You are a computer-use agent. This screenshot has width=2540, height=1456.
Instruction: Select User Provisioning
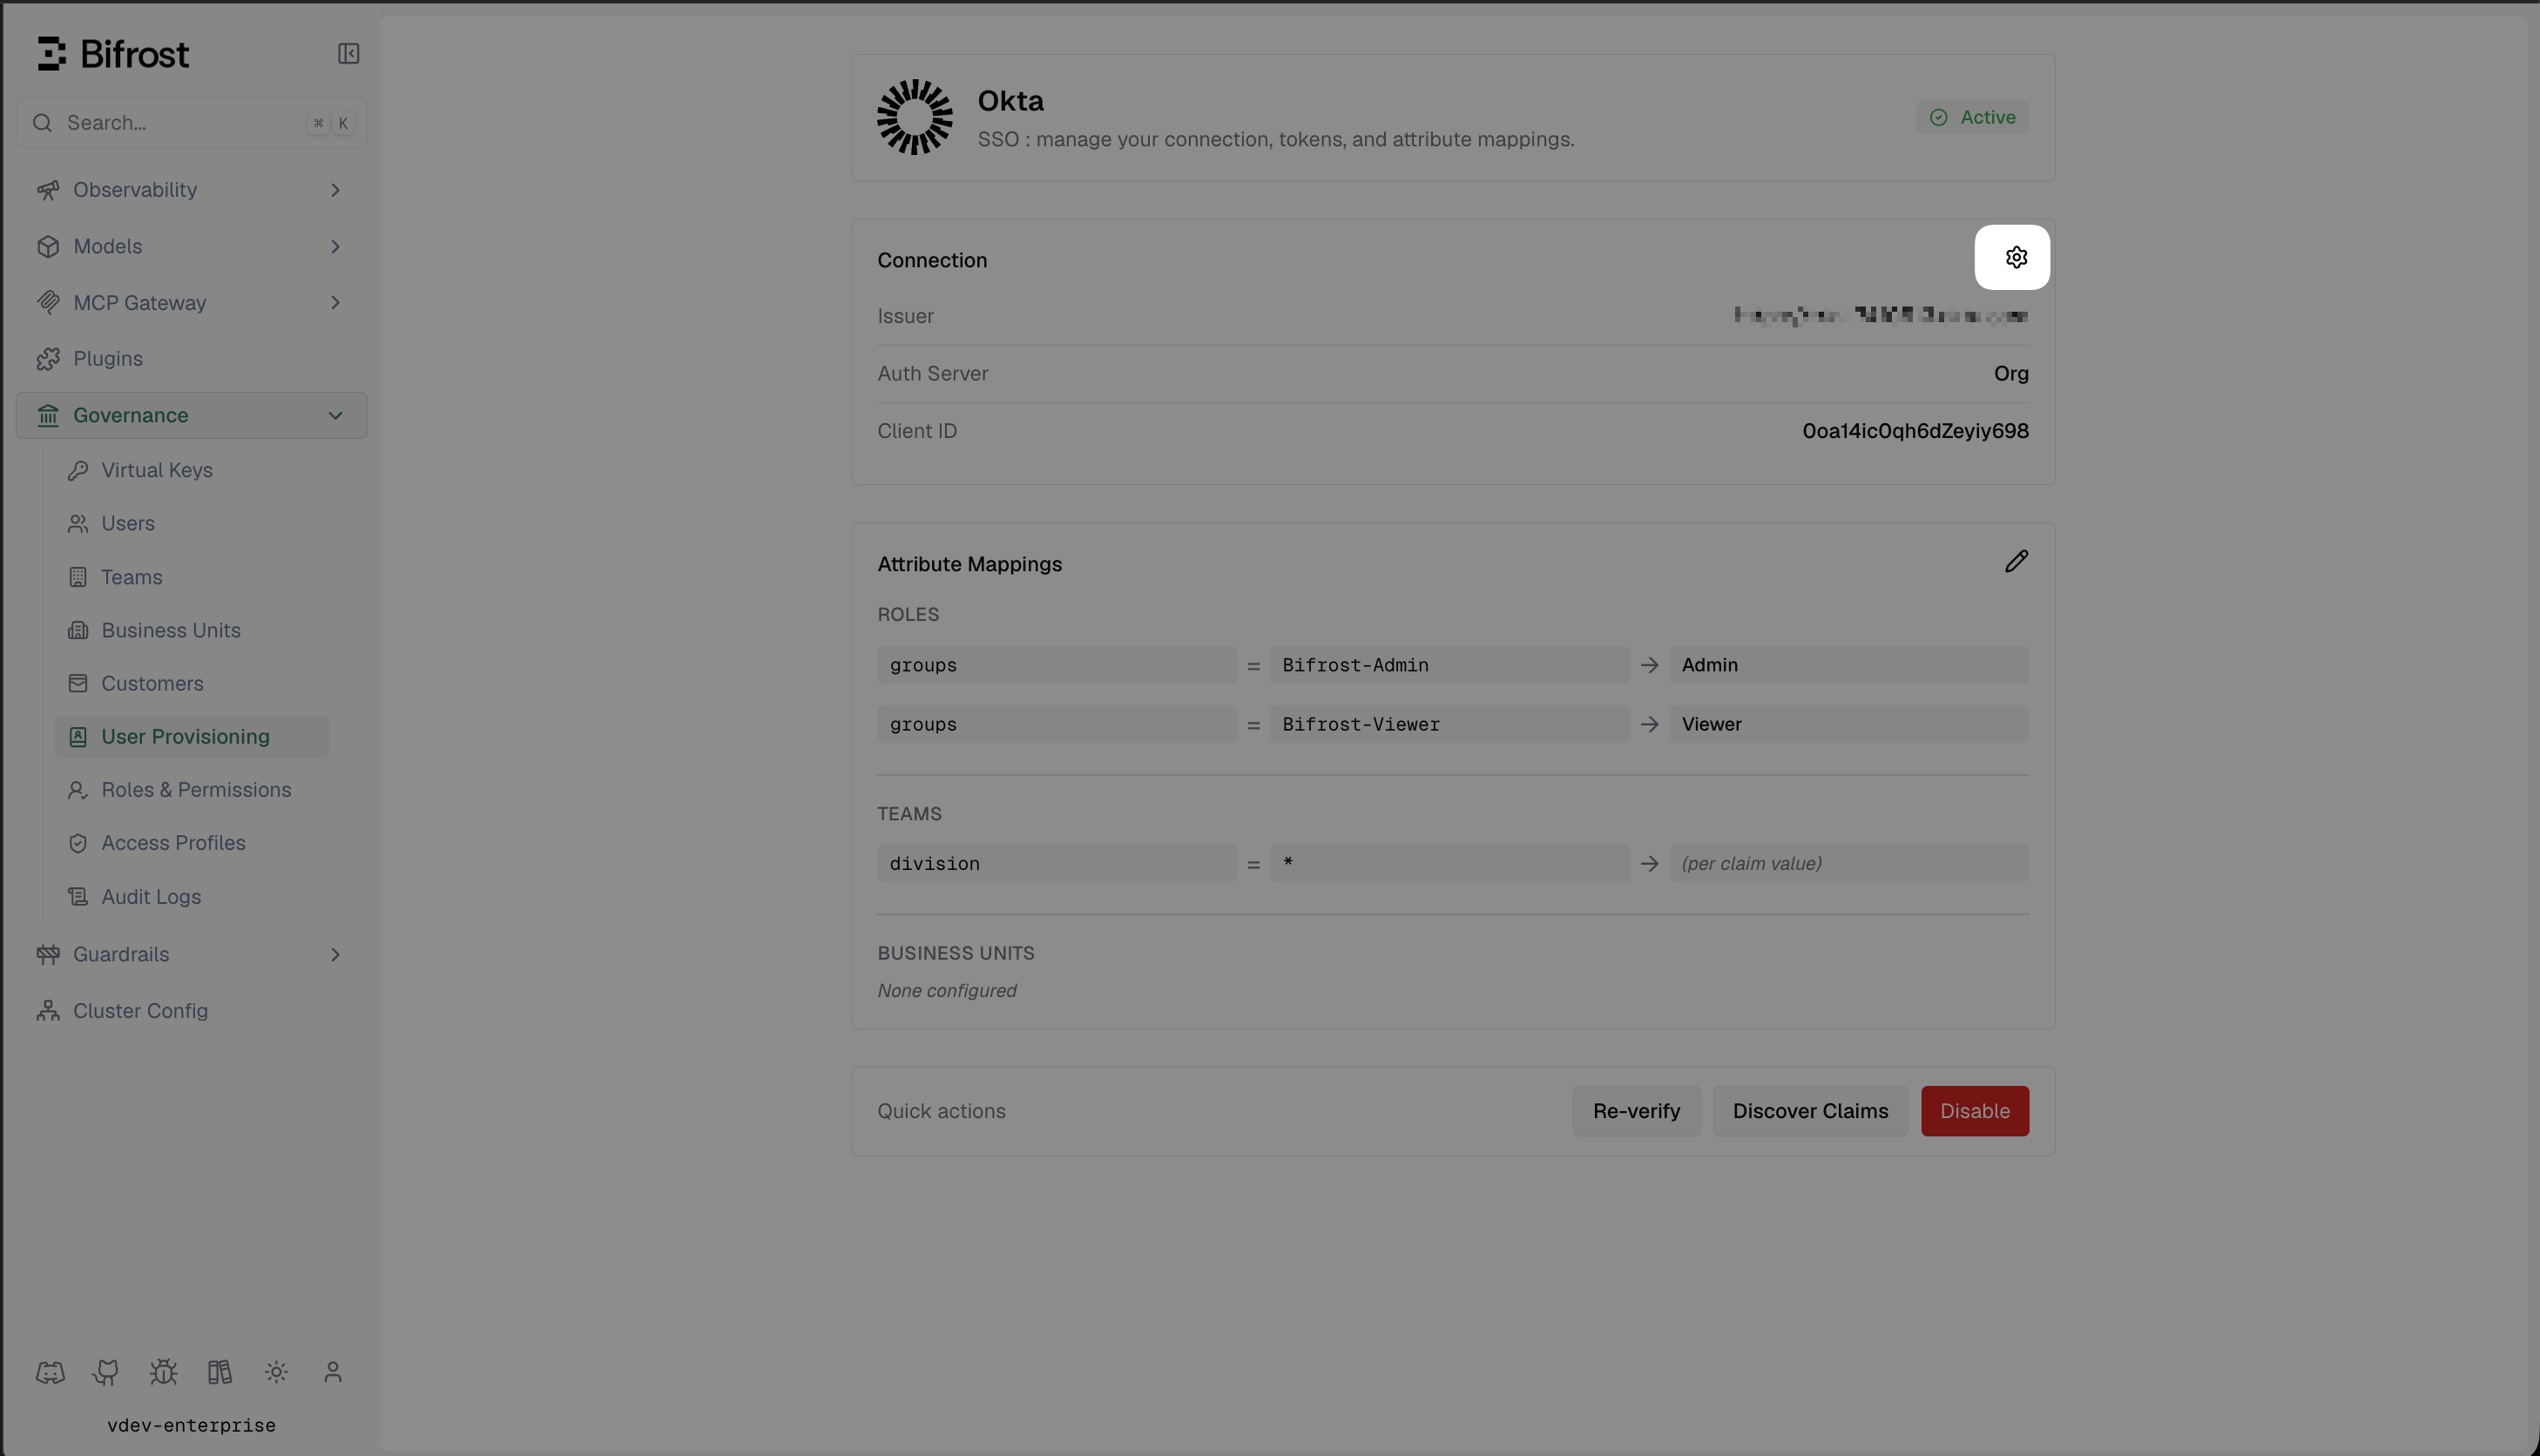click(191, 736)
